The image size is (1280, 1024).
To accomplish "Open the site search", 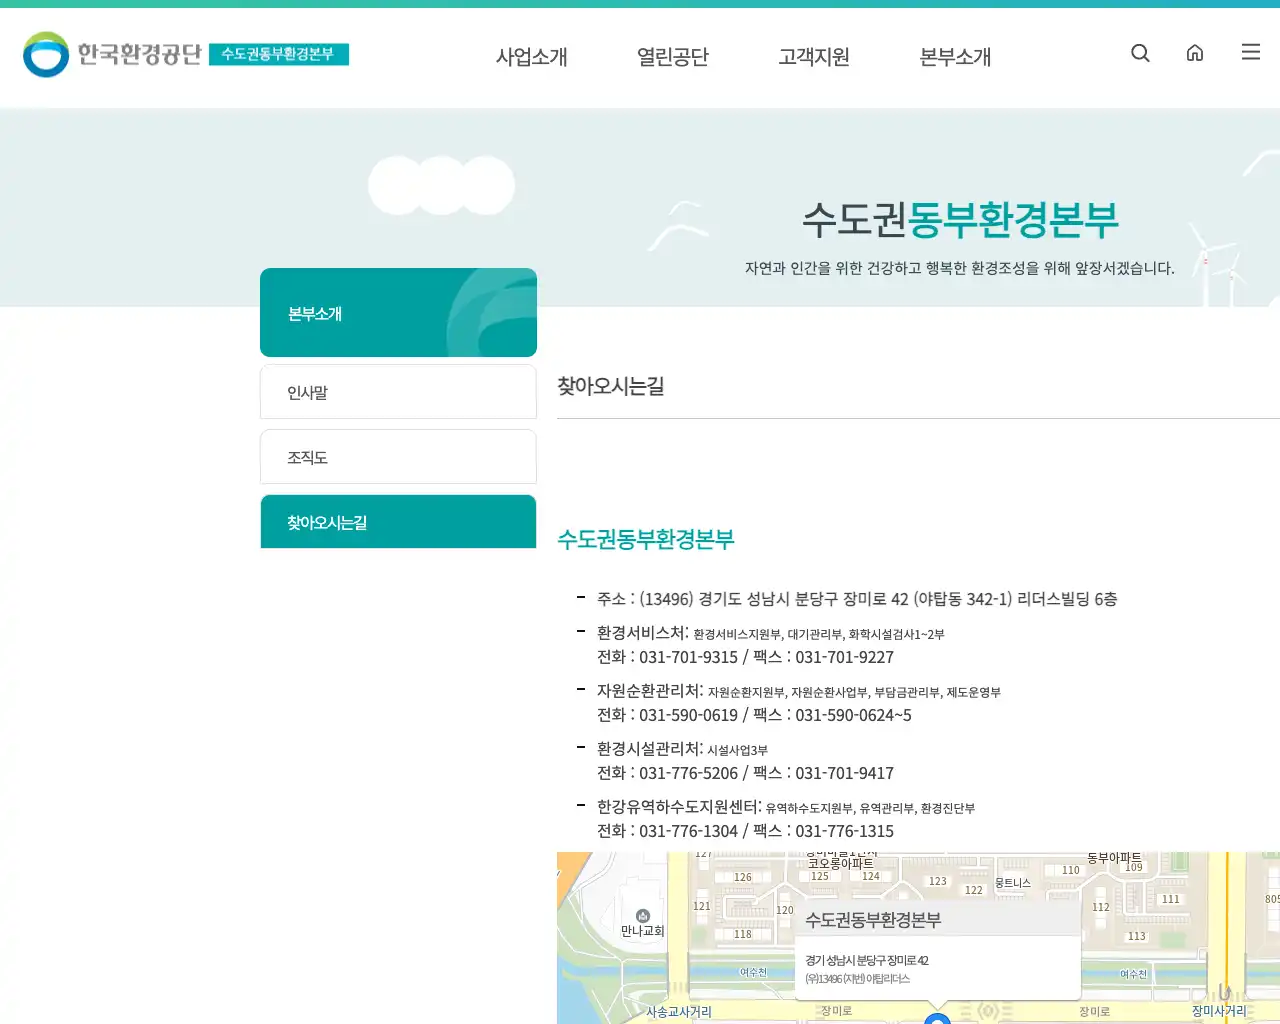I will coord(1140,53).
